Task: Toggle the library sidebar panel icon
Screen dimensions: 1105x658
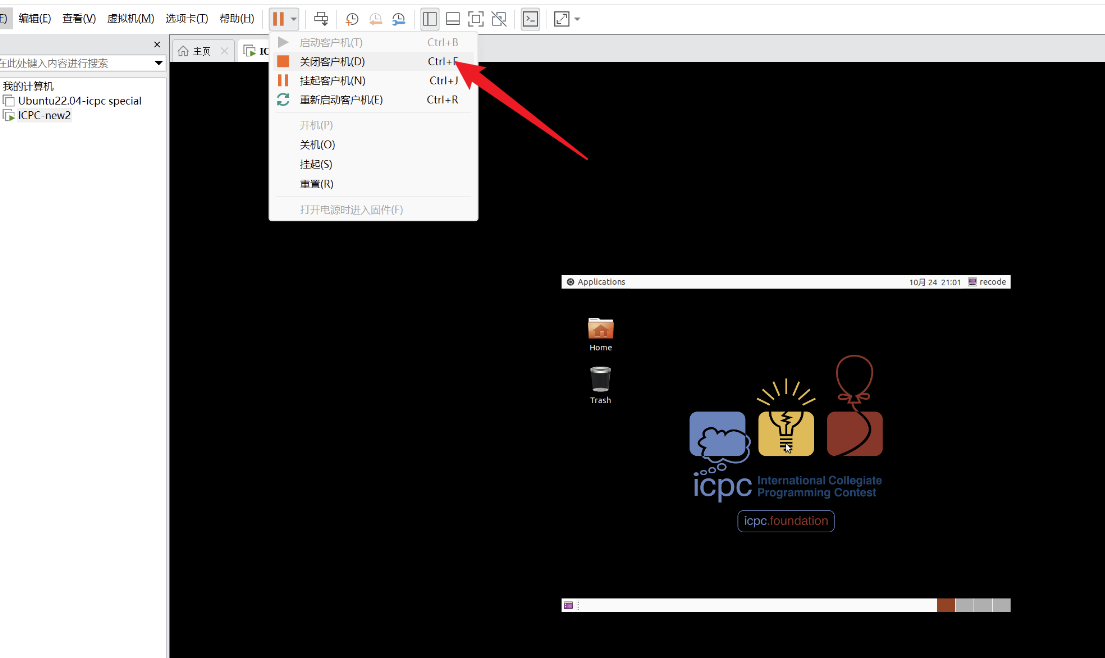Action: 430,19
